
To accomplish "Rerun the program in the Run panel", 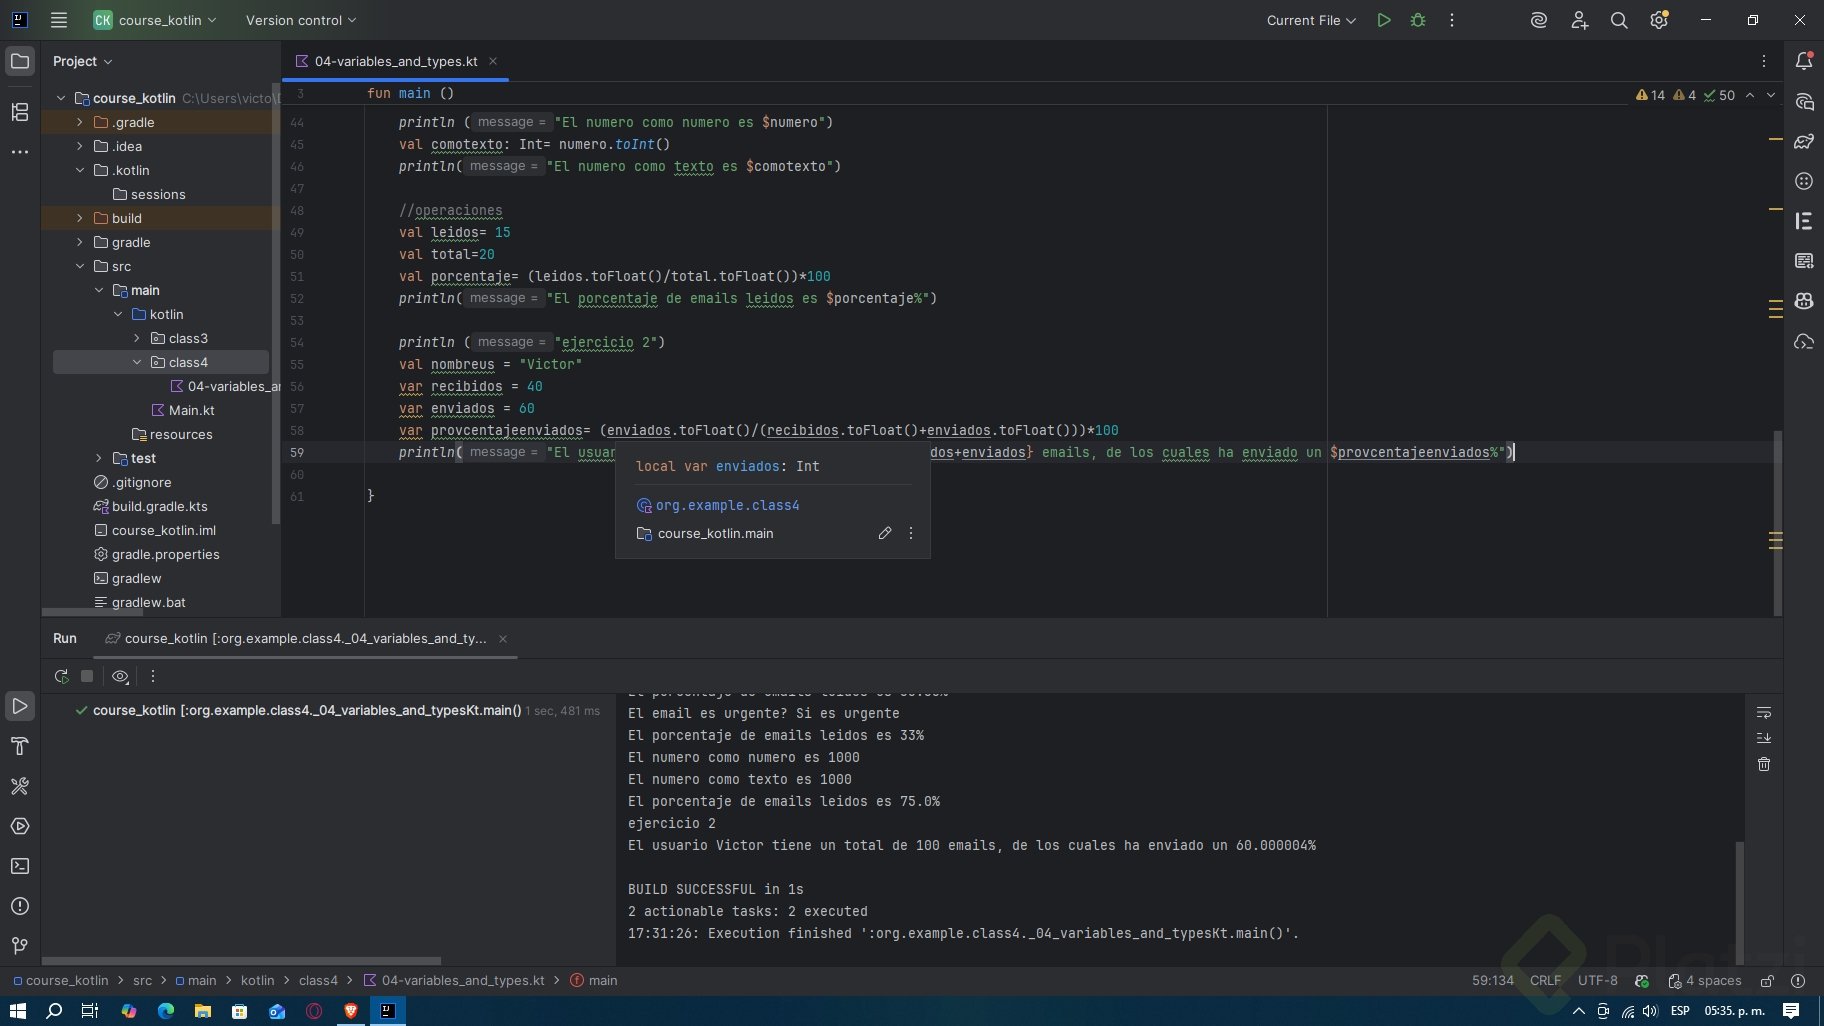I will coord(61,676).
